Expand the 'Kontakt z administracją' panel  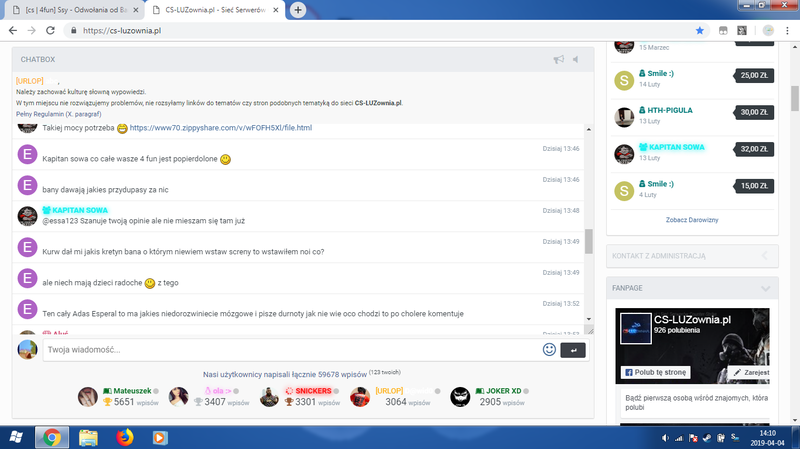click(x=765, y=257)
